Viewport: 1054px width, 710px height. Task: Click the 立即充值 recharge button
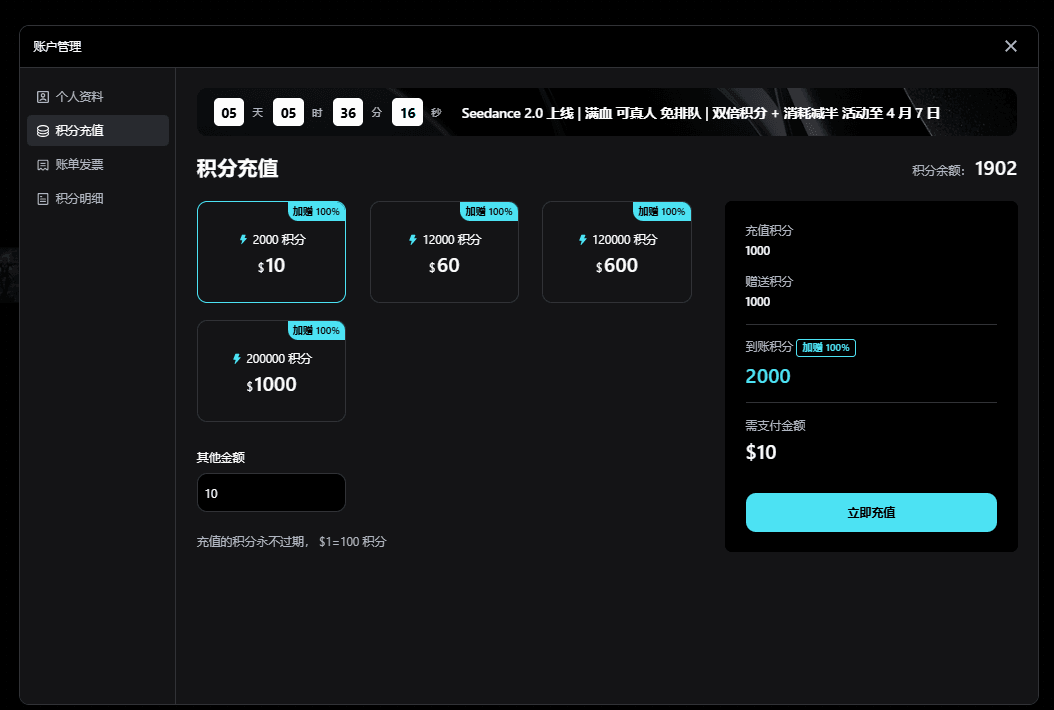click(x=870, y=512)
